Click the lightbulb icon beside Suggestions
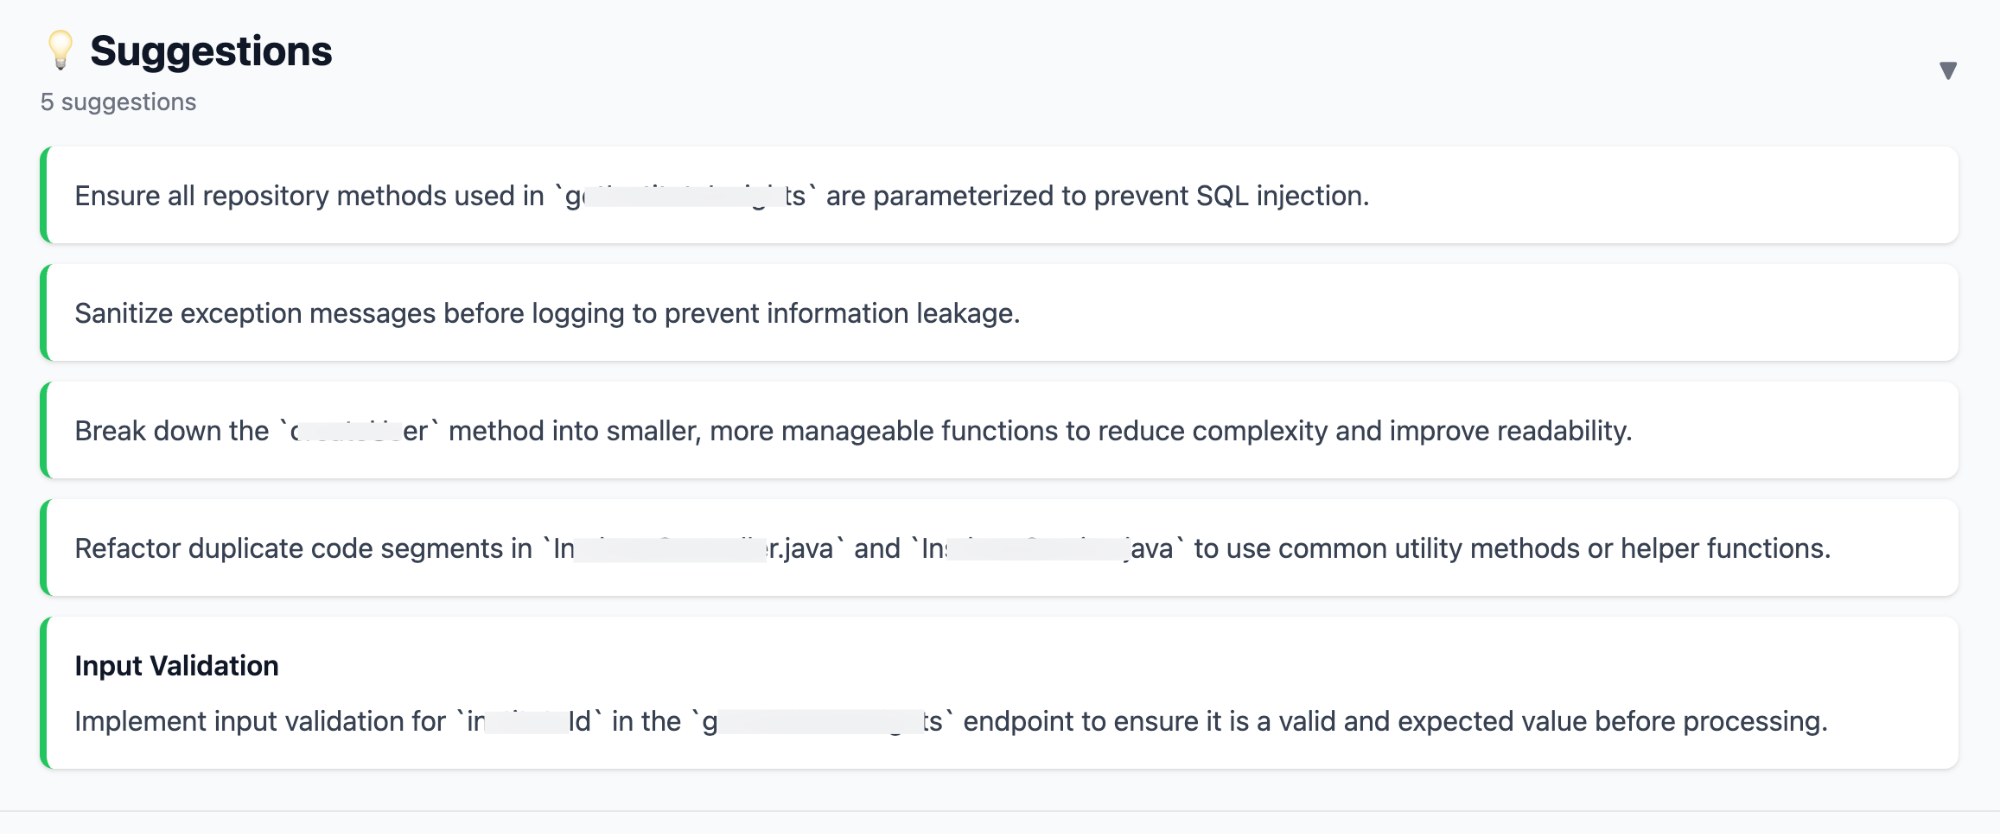Screen dimensions: 2000x834 click(x=59, y=50)
